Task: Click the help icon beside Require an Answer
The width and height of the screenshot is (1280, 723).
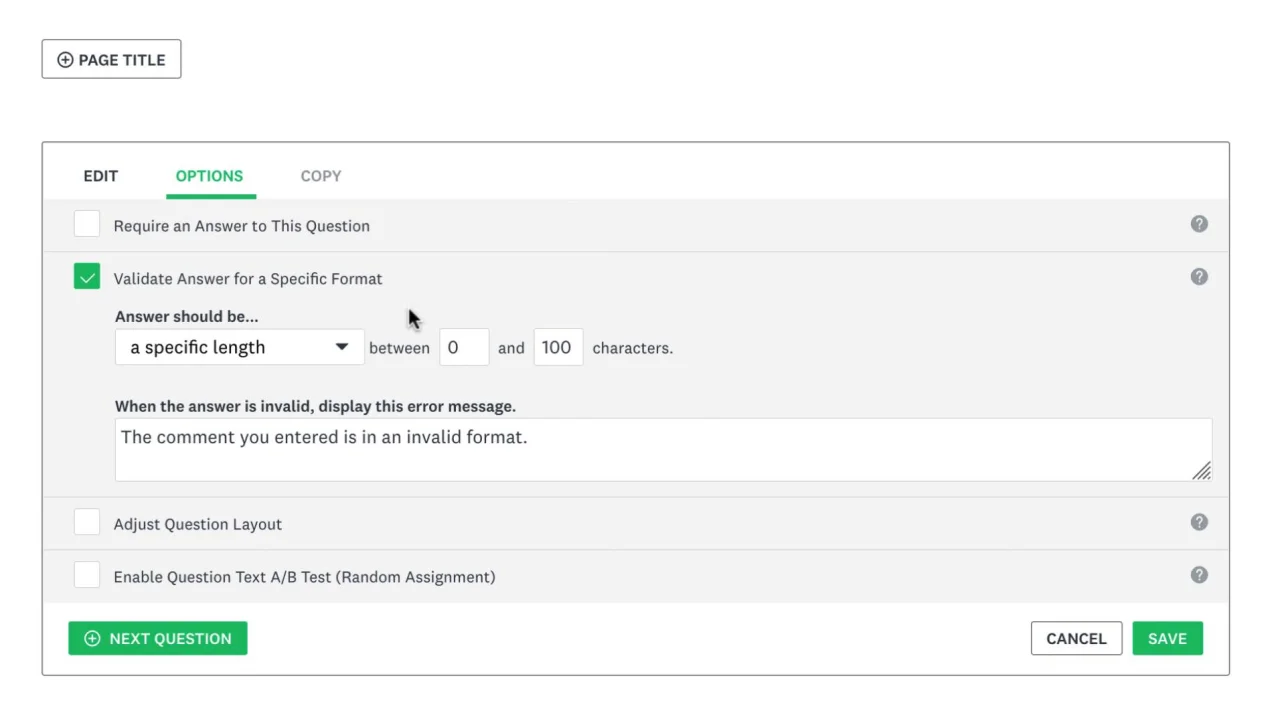Action: [1199, 224]
